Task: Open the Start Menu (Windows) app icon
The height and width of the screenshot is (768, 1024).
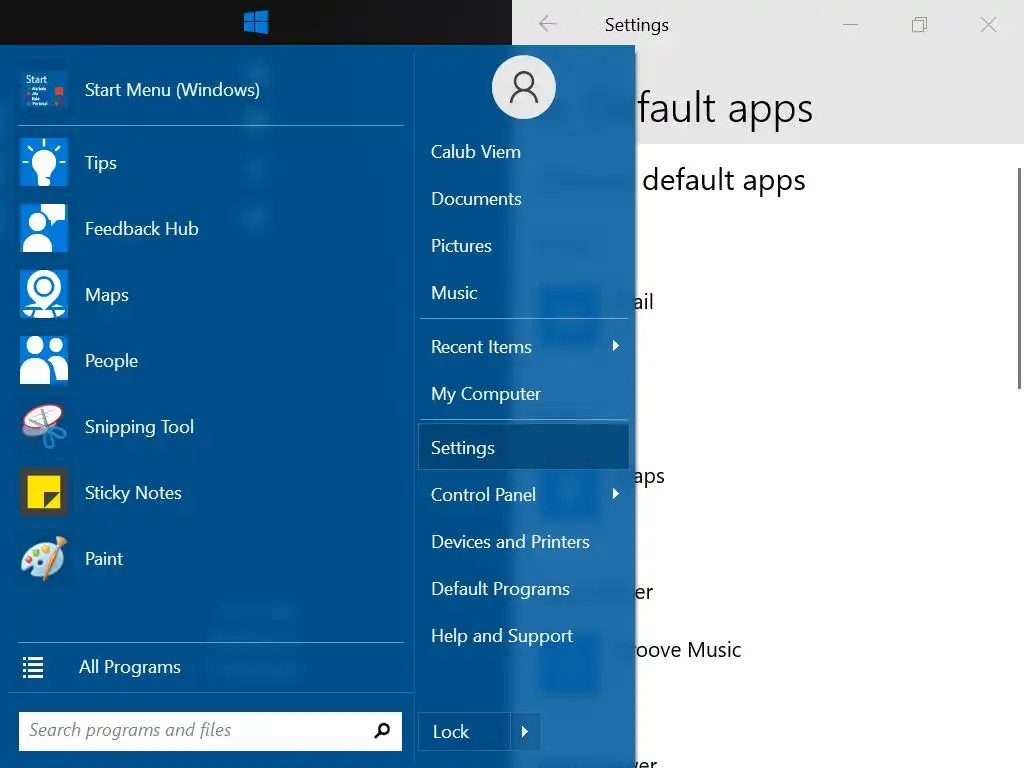Action: coord(44,90)
